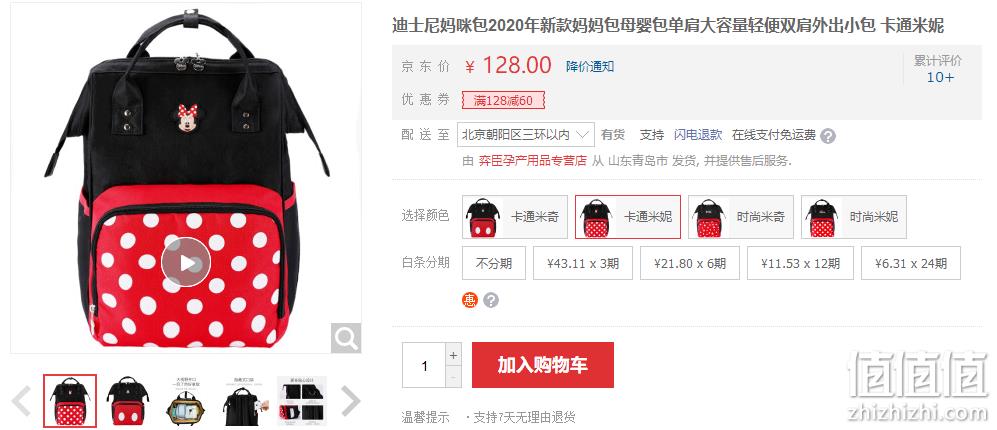Choose the 时尚米妮 color option
The height and width of the screenshot is (430, 997).
click(x=854, y=217)
